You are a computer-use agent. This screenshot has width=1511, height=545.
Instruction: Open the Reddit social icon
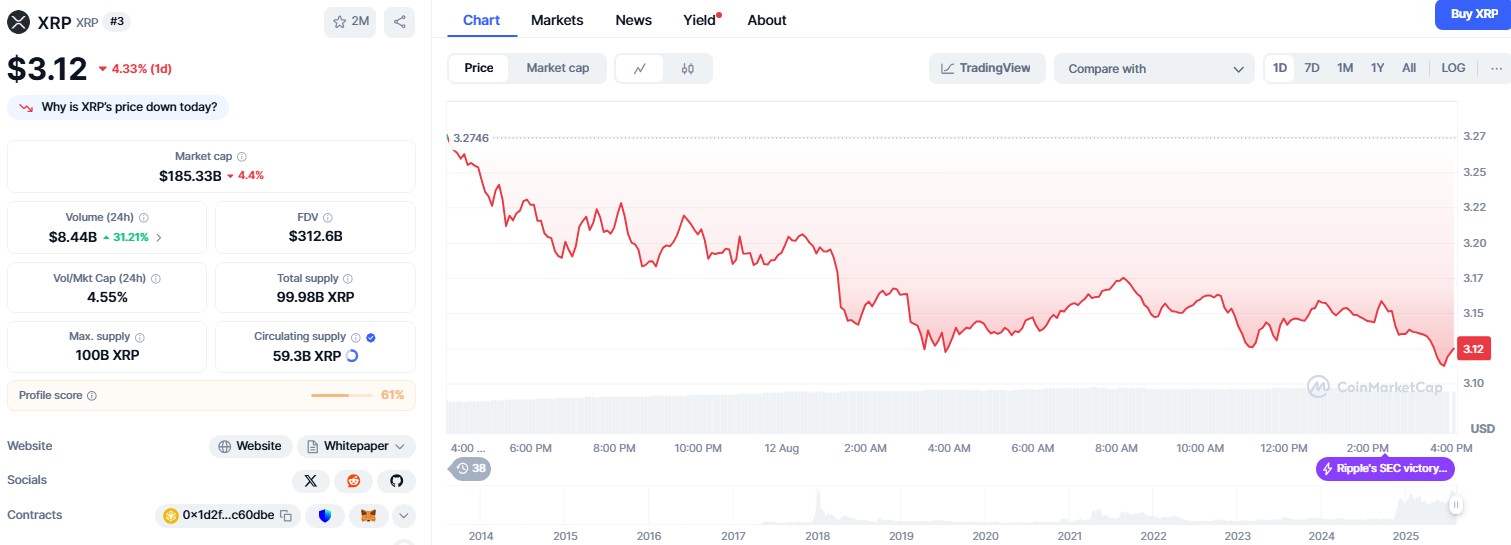click(x=353, y=481)
